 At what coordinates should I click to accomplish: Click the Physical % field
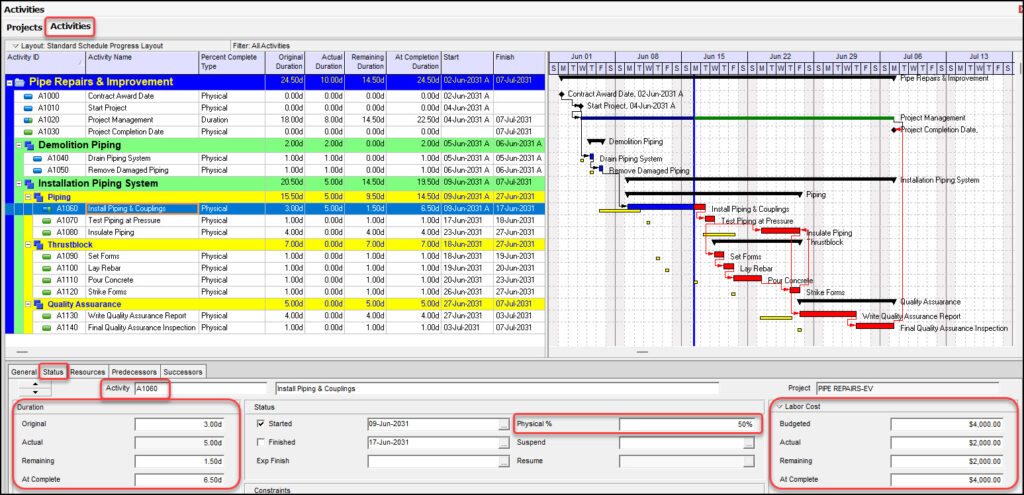pyautogui.click(x=688, y=424)
